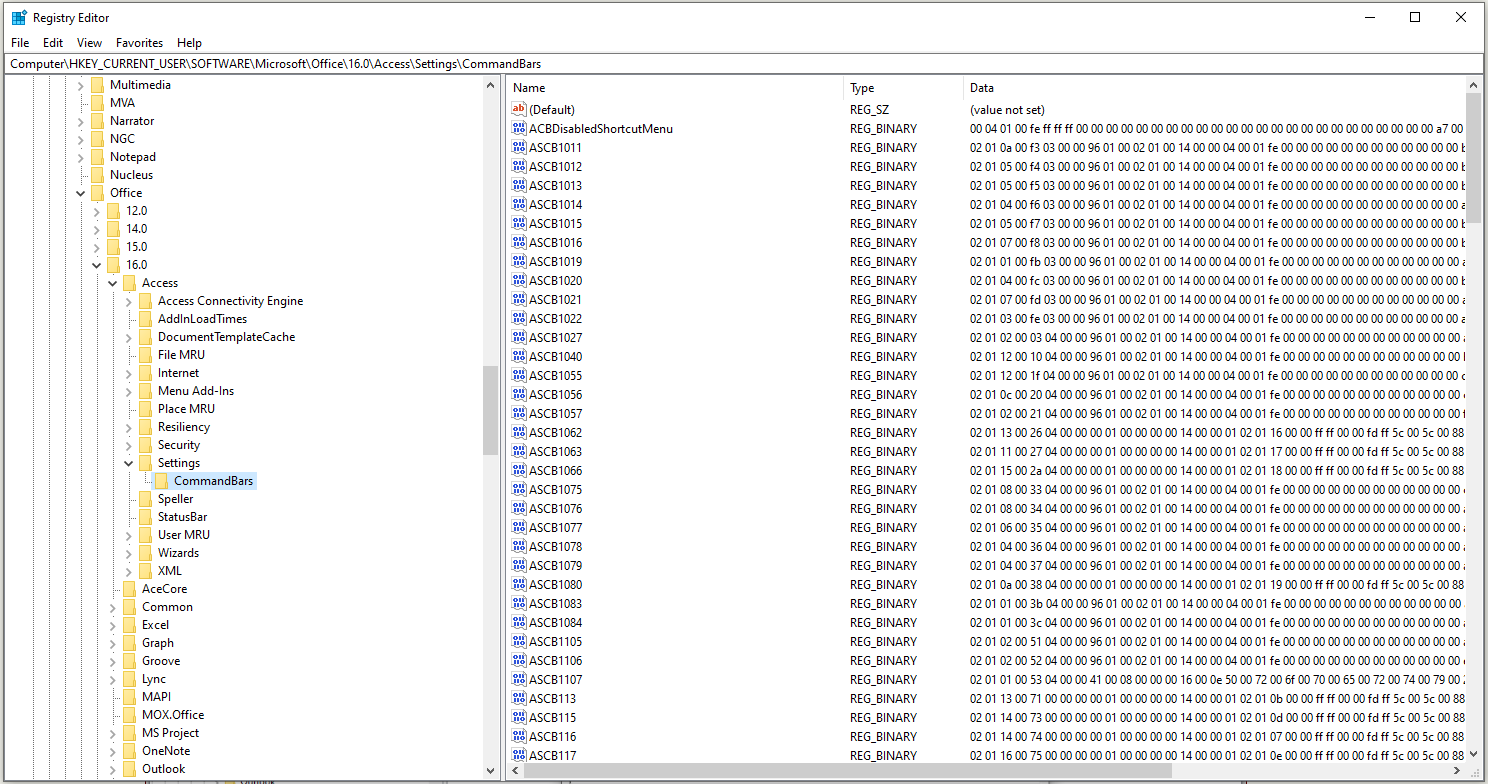Click the folder icon beside StatusBar key
The height and width of the screenshot is (784, 1488).
146,517
